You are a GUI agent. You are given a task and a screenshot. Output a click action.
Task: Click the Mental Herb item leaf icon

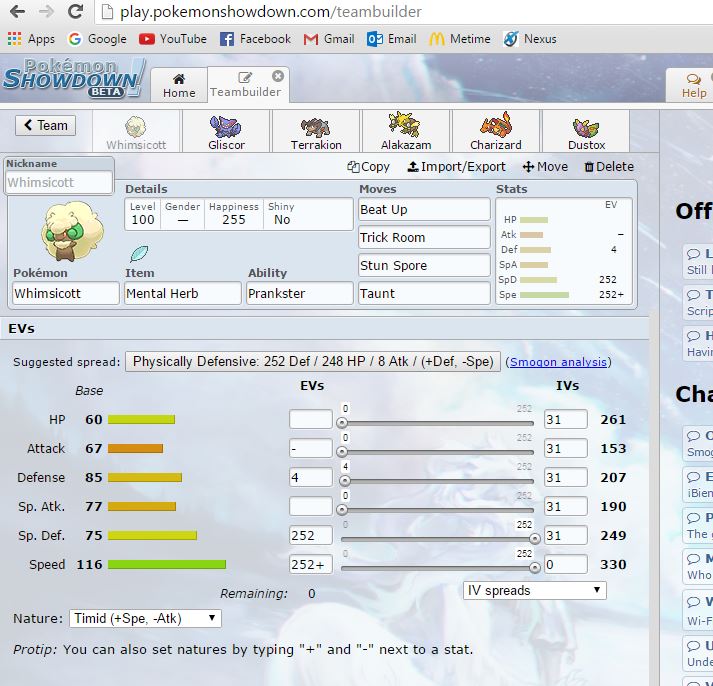139,253
